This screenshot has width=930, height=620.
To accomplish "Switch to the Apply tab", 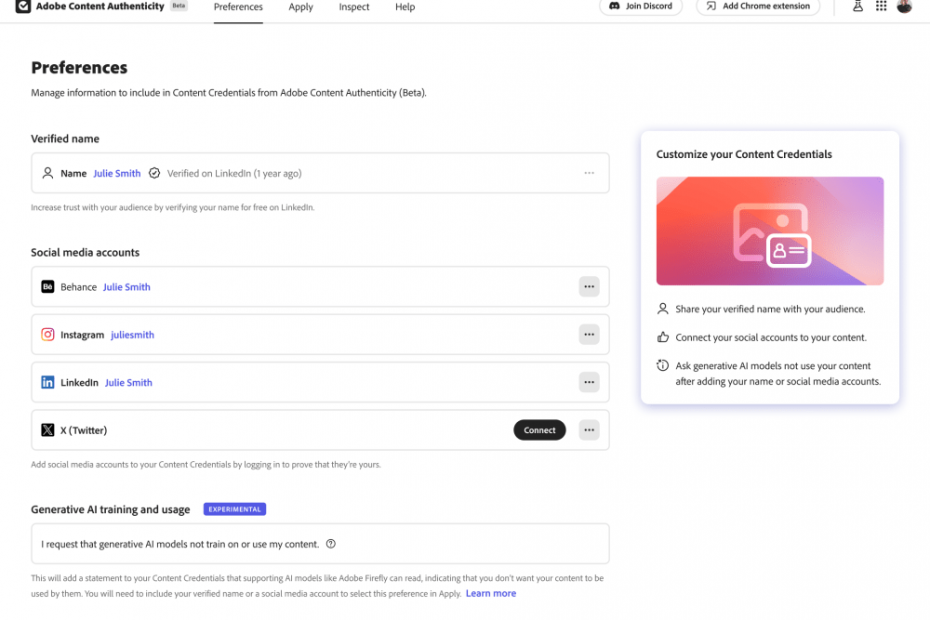I will 301,7.
